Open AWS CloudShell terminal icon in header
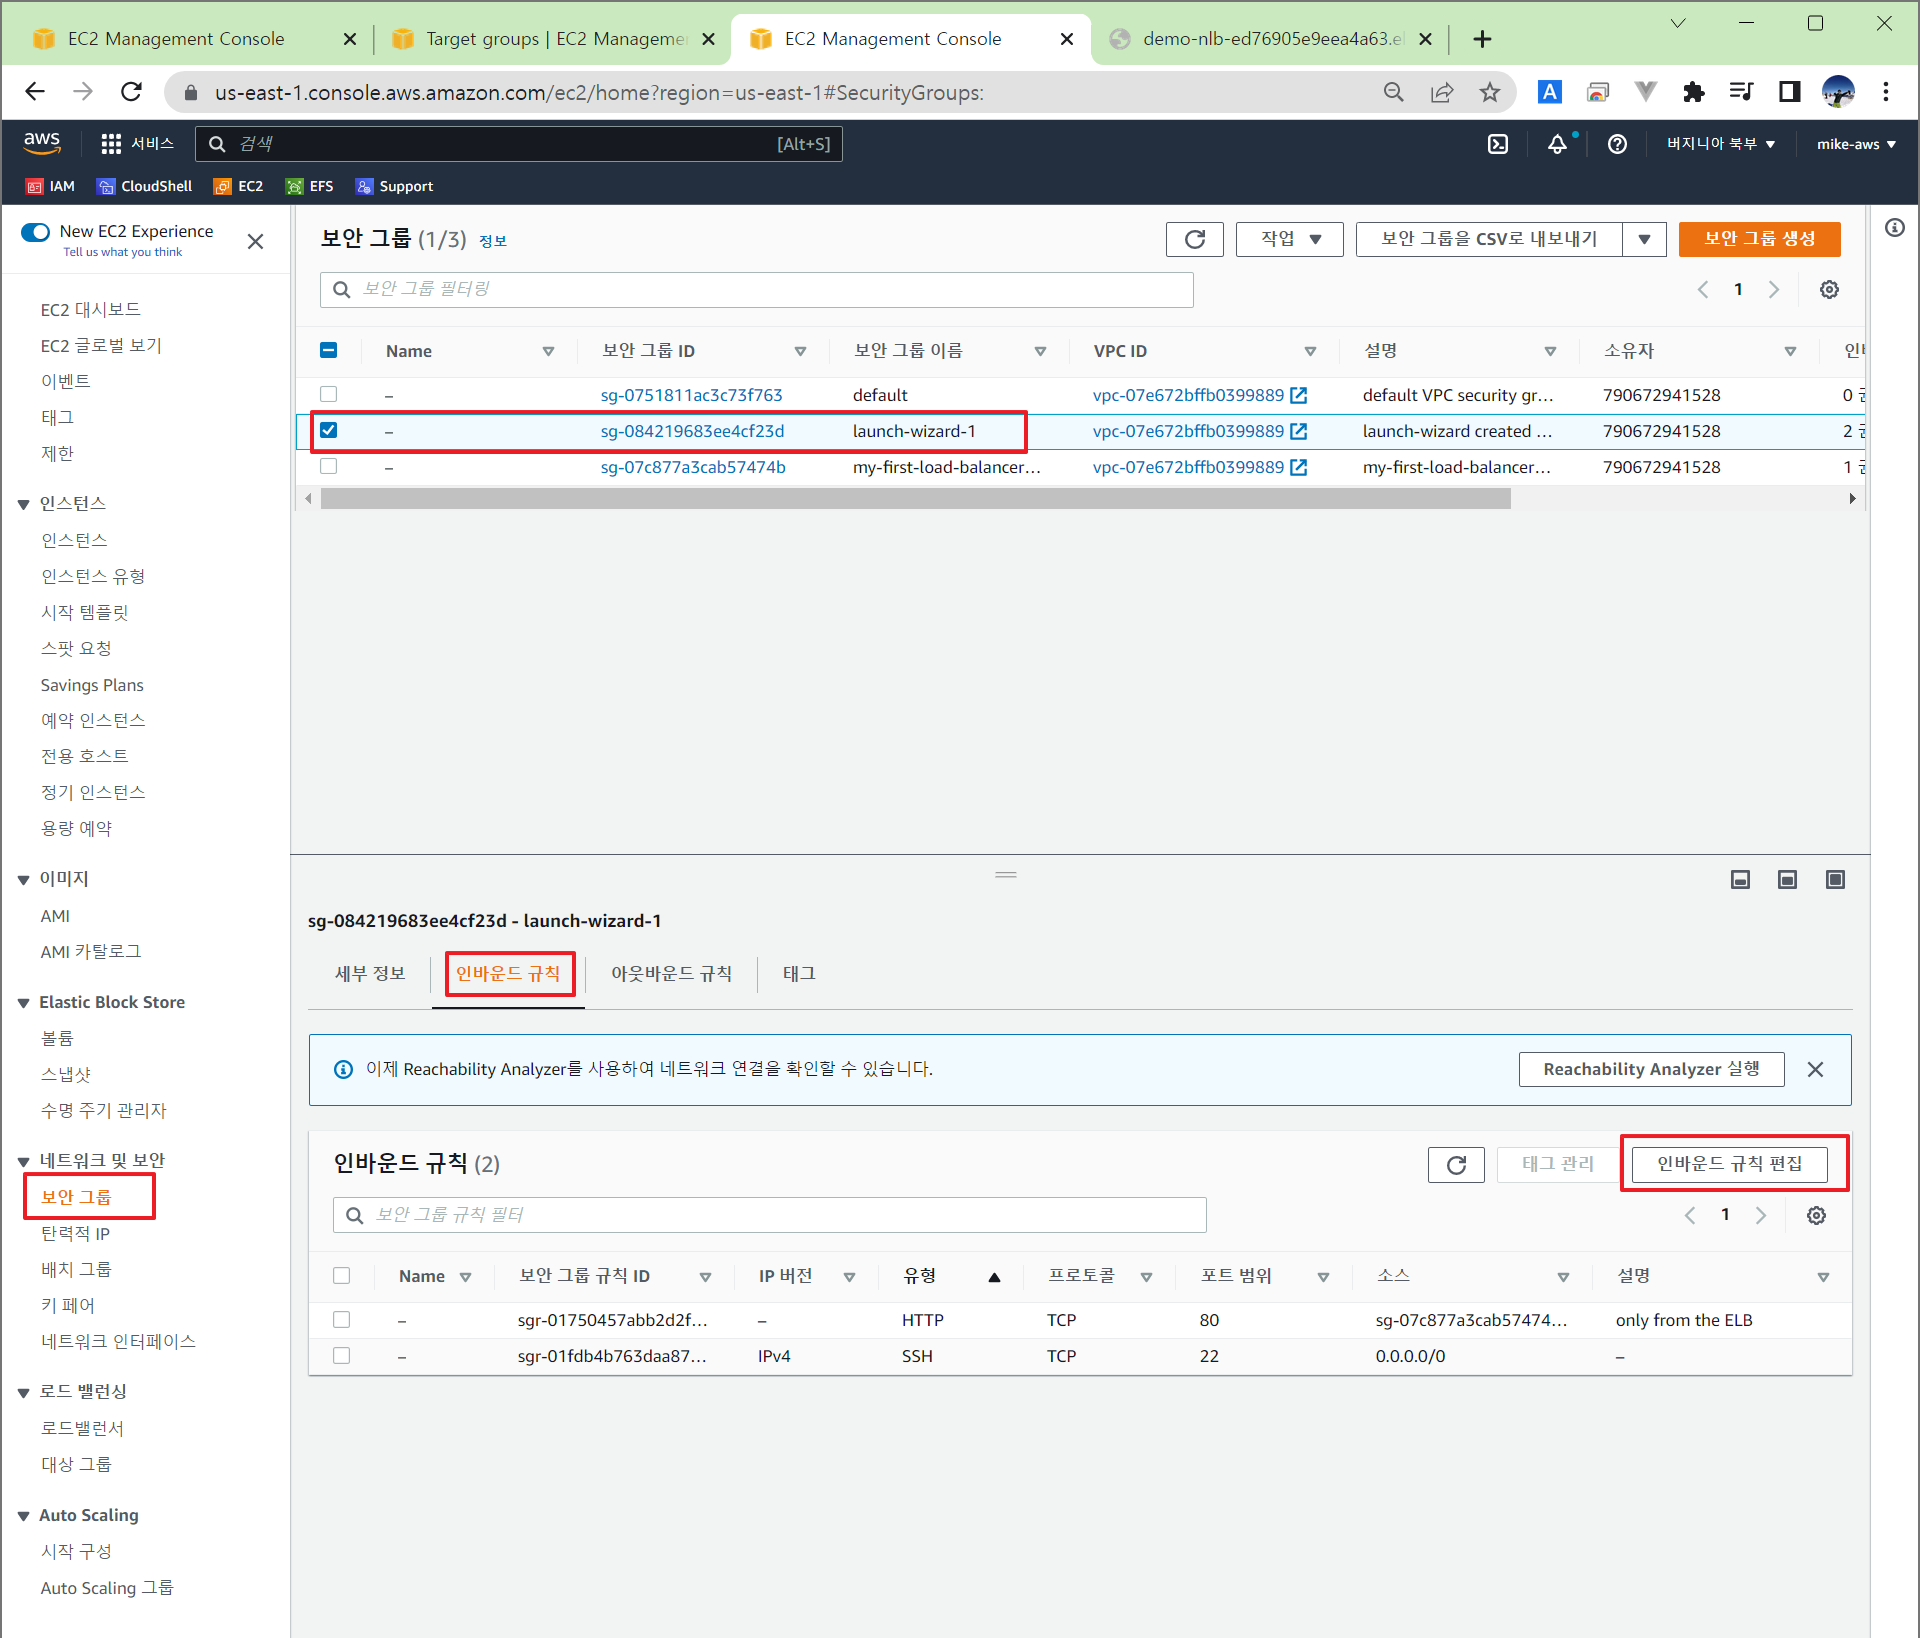Screen dimensions: 1920x1638 [x=1497, y=144]
